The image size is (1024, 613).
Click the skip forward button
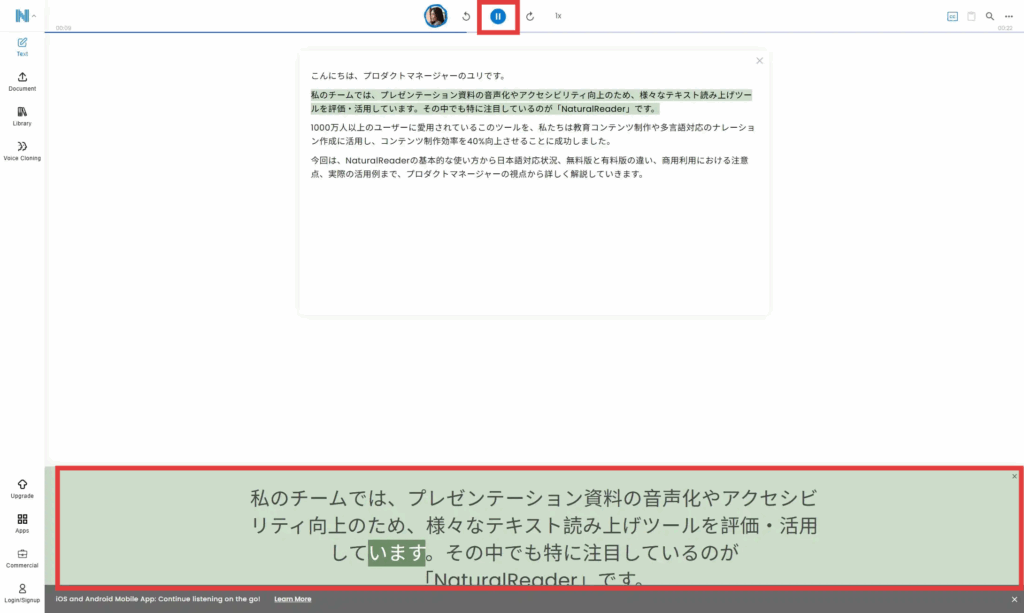(530, 17)
